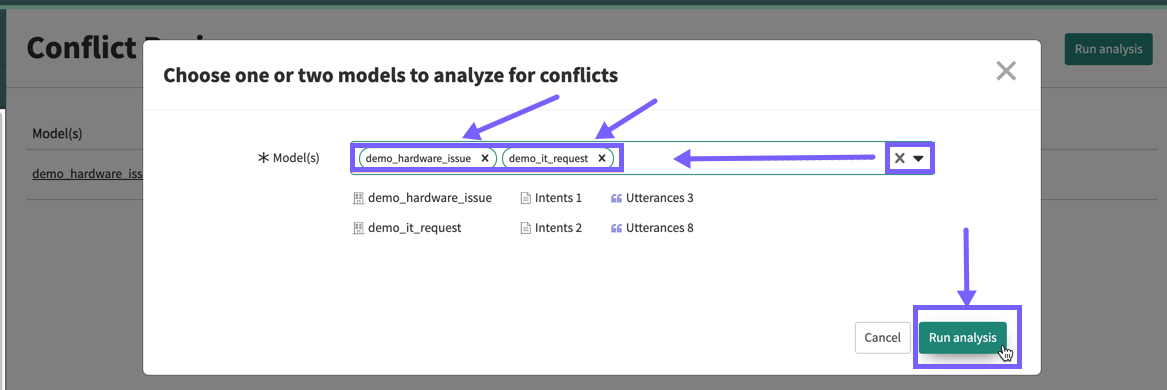Close the conflict analysis dialog
The image size is (1167, 390).
tap(1006, 71)
